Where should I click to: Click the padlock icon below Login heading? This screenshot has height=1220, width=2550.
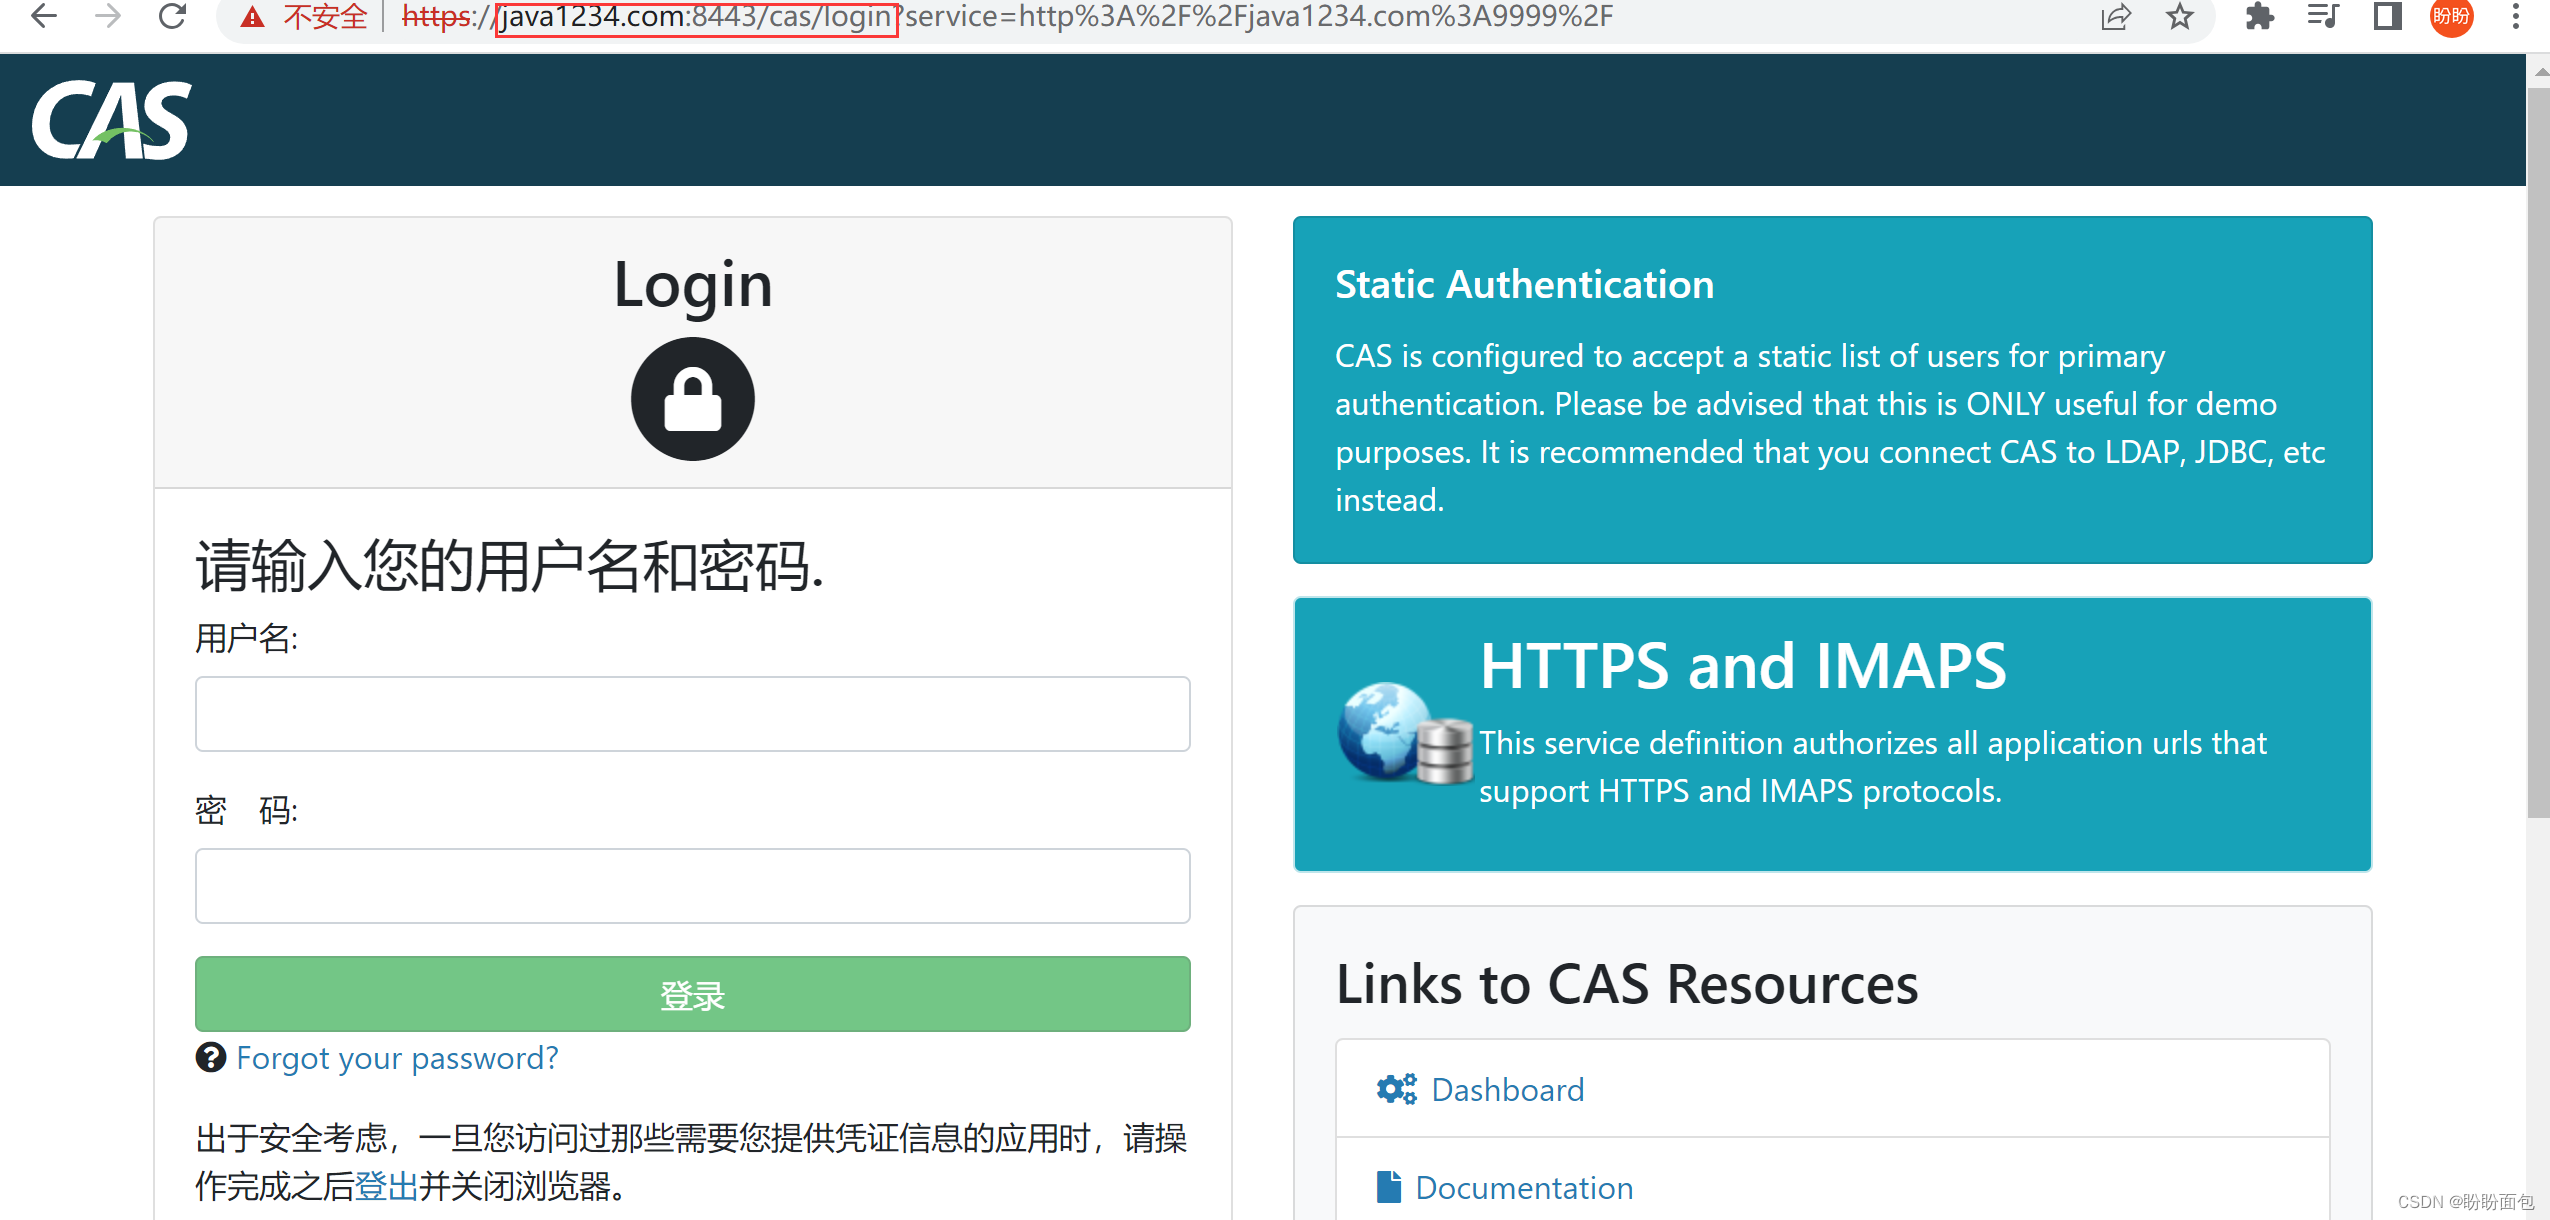691,398
